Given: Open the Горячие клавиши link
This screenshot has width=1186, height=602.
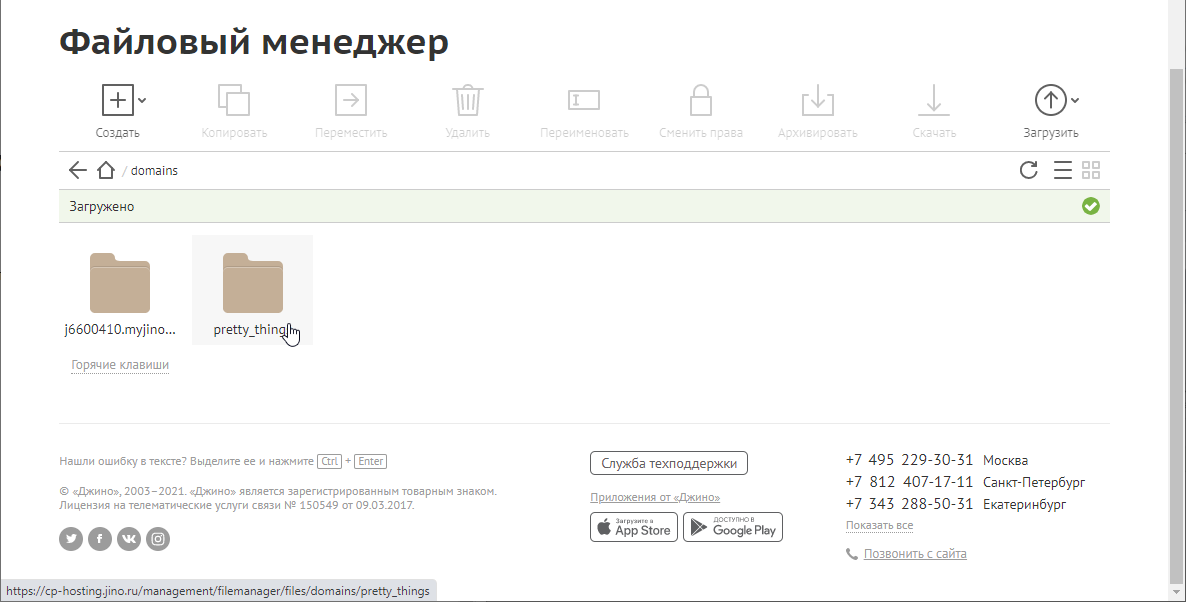Looking at the screenshot, I should [120, 365].
